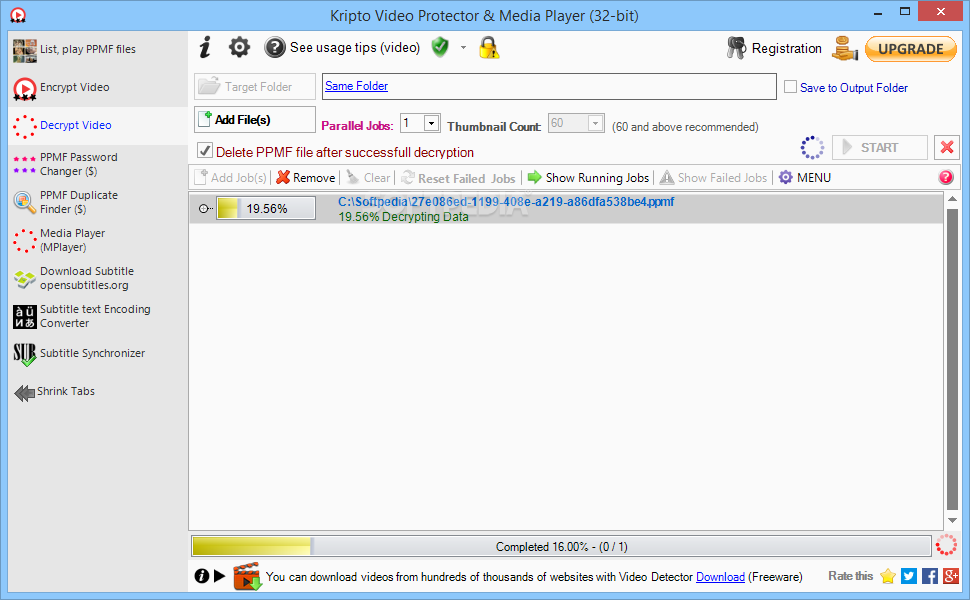Click the red X cancel button
This screenshot has width=970, height=600.
click(946, 147)
